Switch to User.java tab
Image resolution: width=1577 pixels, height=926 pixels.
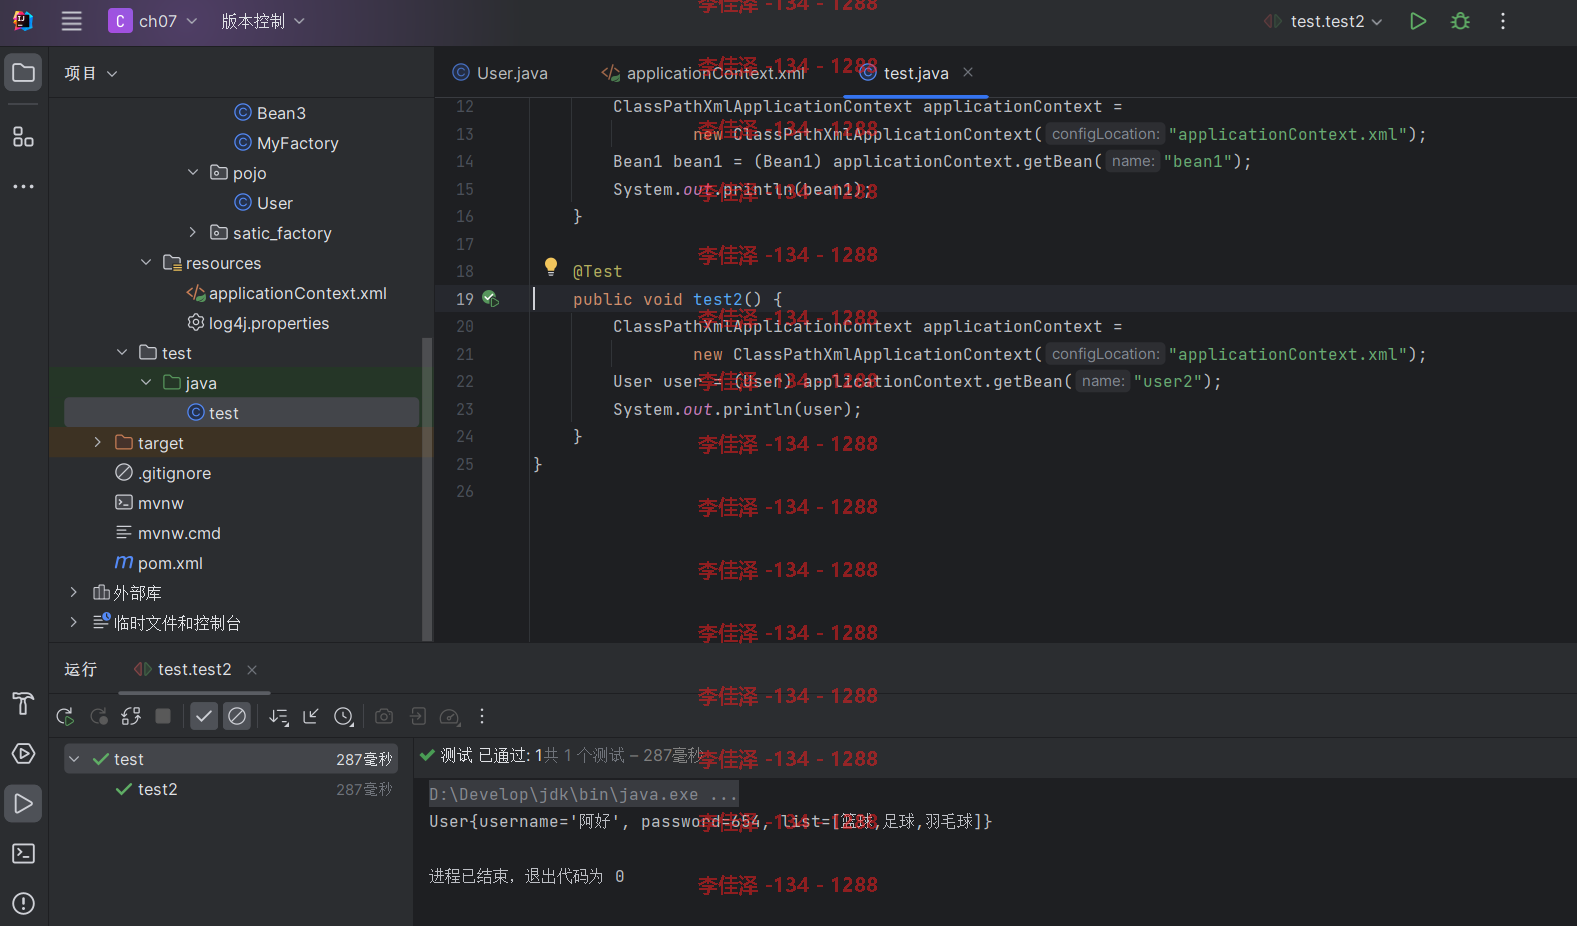[x=500, y=73]
